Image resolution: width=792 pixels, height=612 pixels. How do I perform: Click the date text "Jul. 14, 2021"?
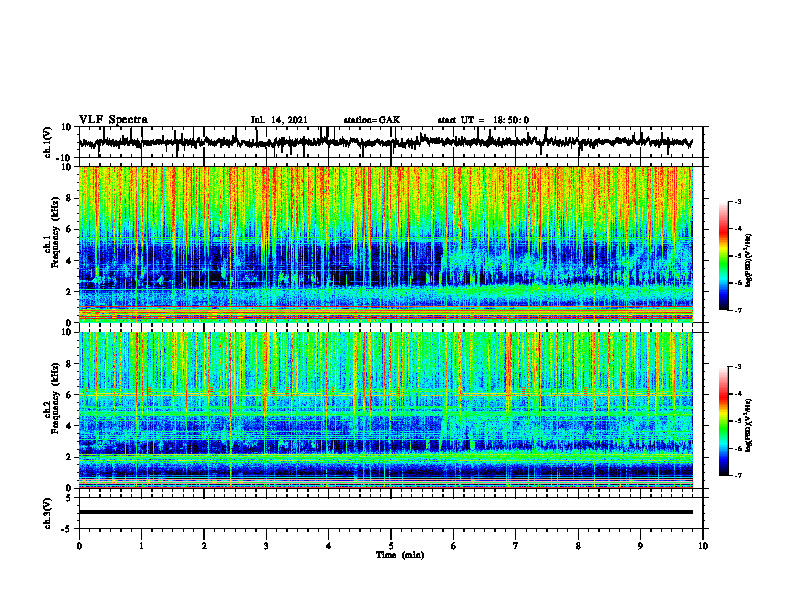pos(279,120)
